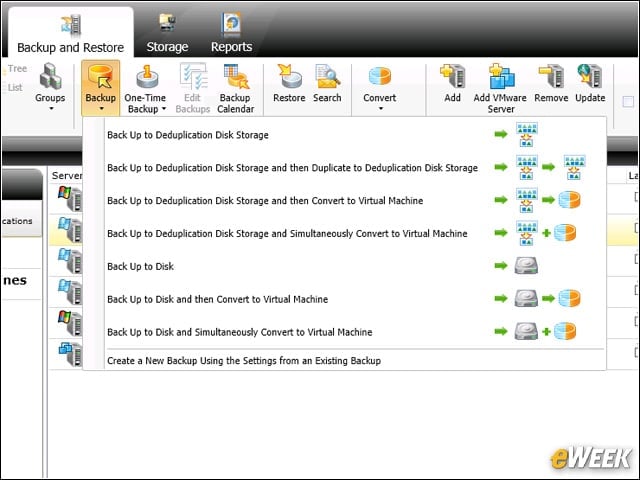Expand the Groups dropdown arrow
The image size is (640, 480).
pyautogui.click(x=51, y=109)
